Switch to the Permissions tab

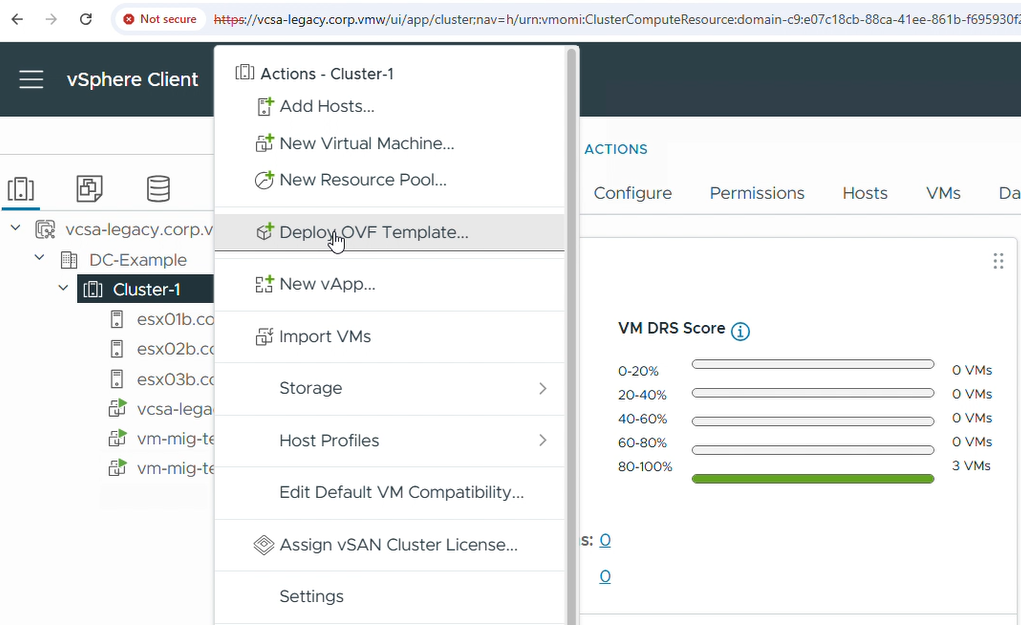[x=757, y=193]
